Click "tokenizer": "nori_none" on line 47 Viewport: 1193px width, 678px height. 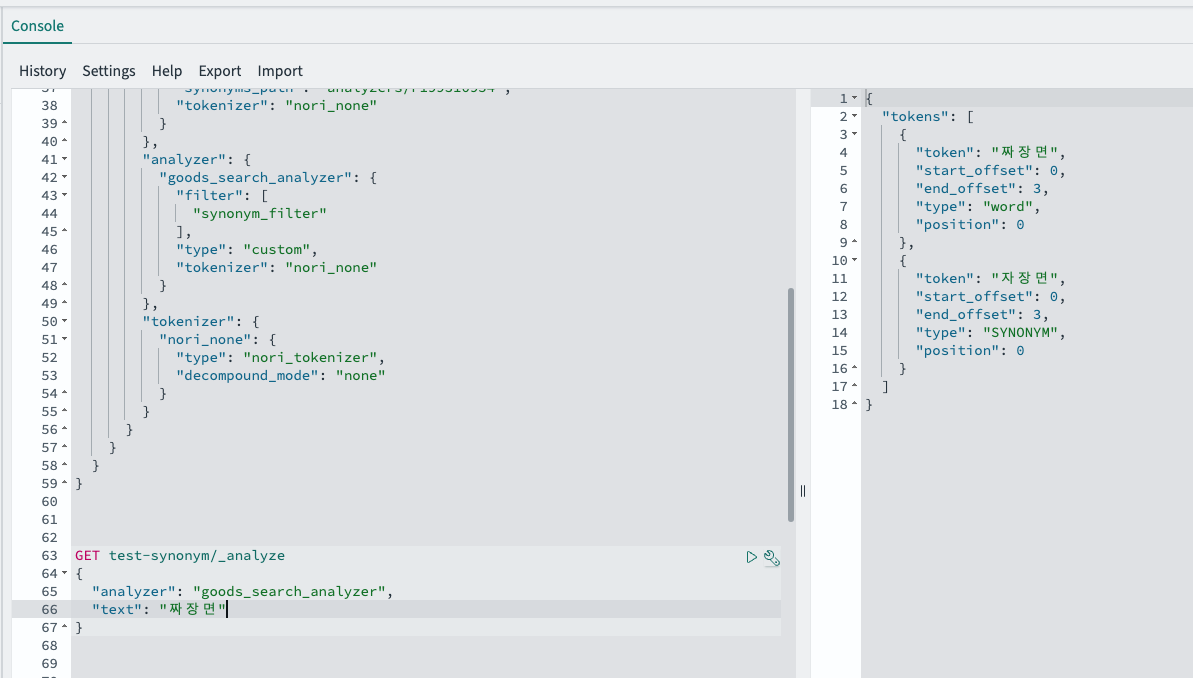coord(276,267)
